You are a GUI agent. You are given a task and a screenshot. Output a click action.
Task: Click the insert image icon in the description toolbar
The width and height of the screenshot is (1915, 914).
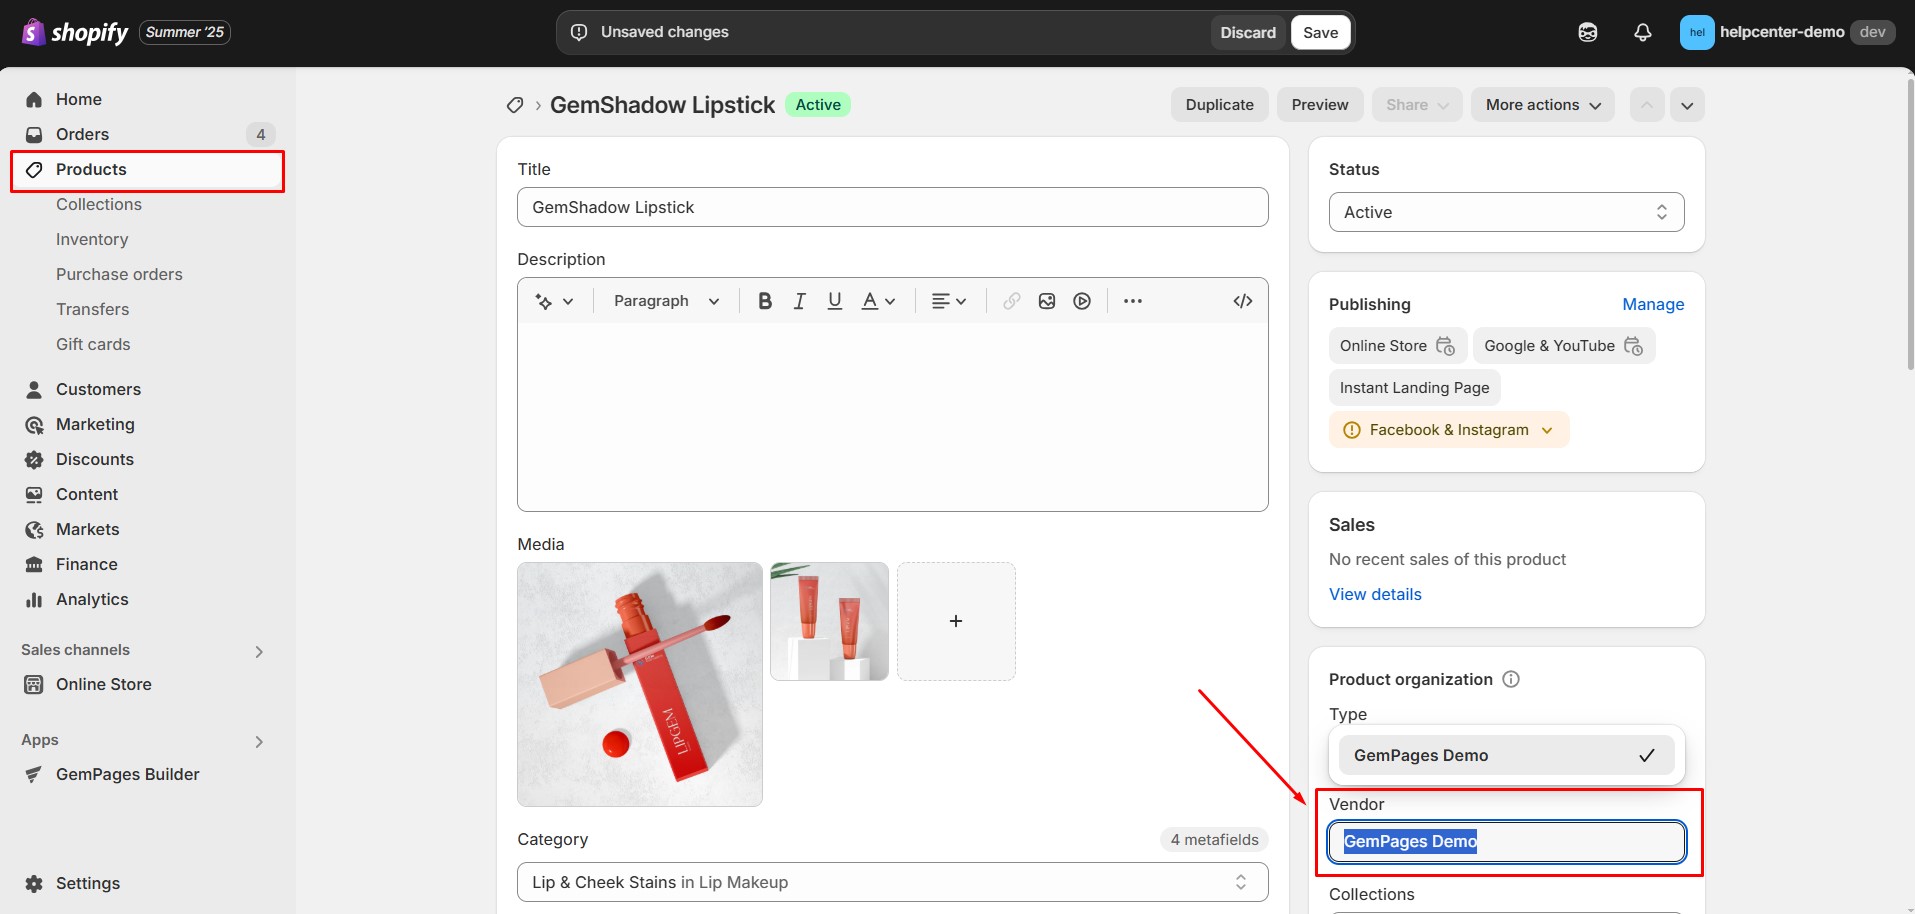[1046, 300]
